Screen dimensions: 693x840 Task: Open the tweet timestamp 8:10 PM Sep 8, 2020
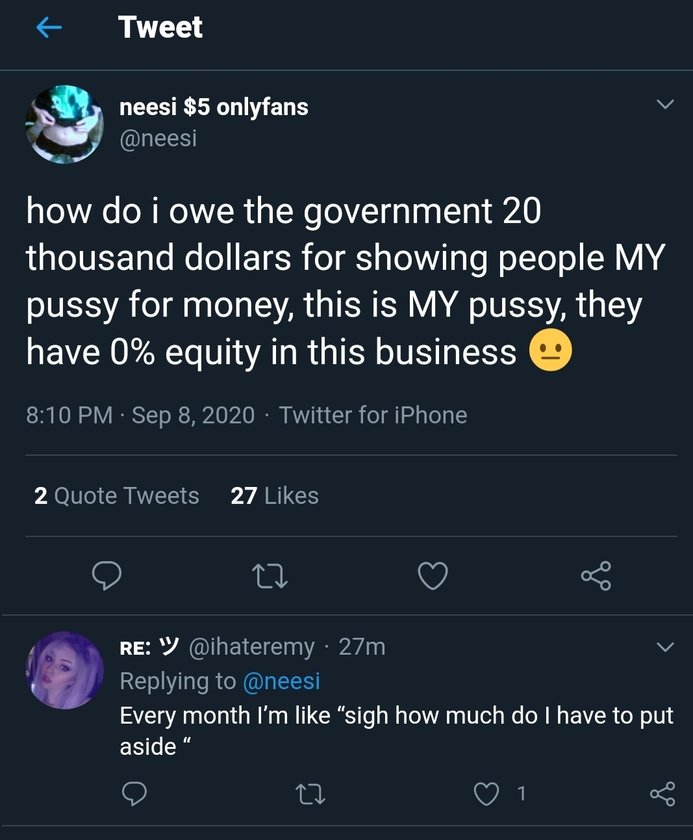(x=140, y=415)
